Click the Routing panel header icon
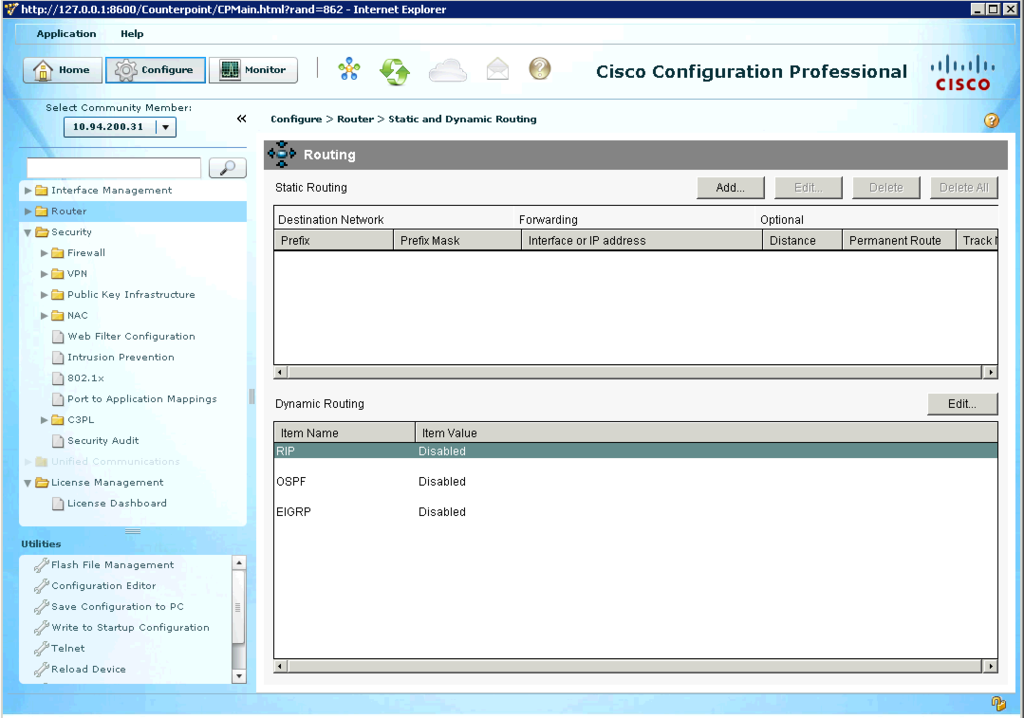Image resolution: width=1024 pixels, height=718 pixels. click(281, 154)
